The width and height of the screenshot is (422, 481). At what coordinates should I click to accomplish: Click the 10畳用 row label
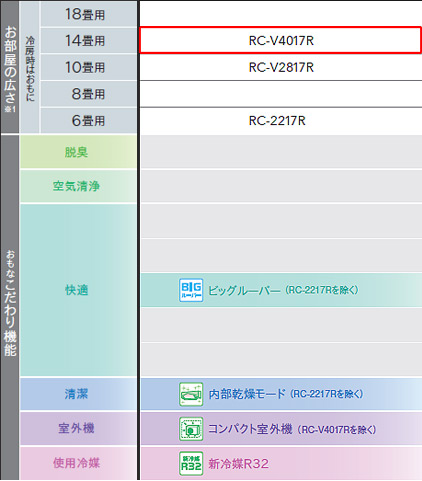pos(88,67)
